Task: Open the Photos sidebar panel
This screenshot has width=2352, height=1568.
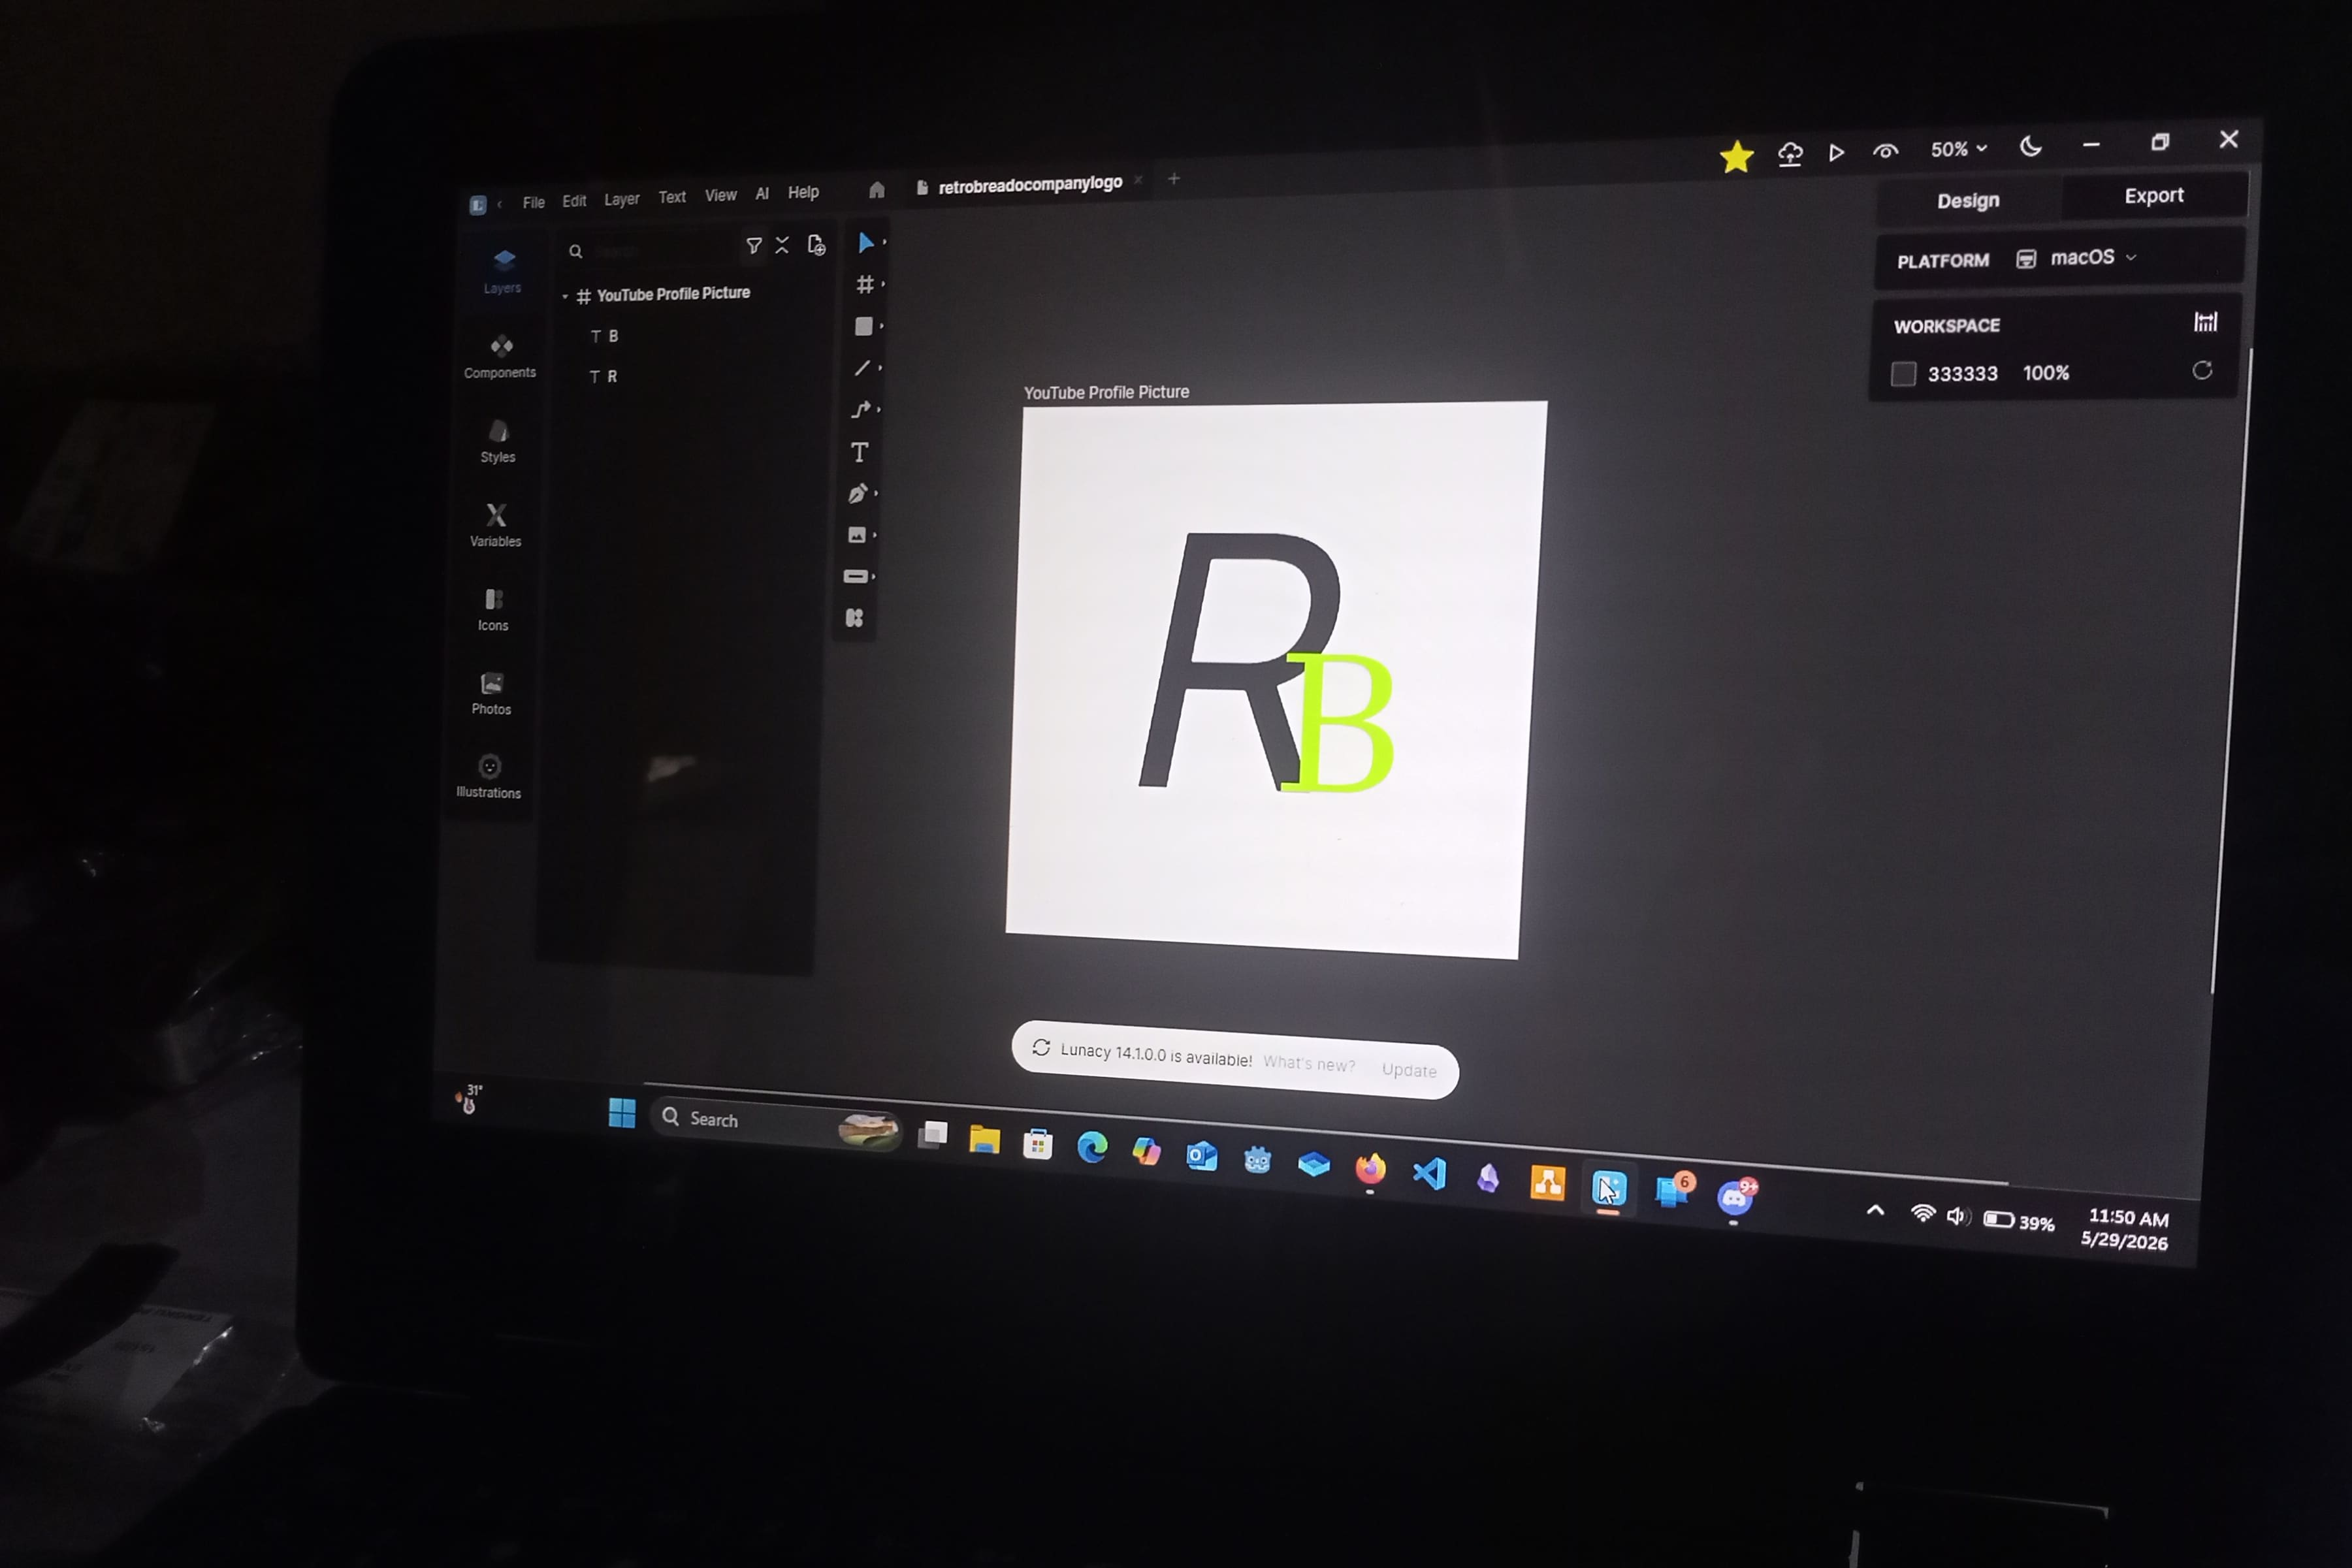Action: (x=491, y=693)
